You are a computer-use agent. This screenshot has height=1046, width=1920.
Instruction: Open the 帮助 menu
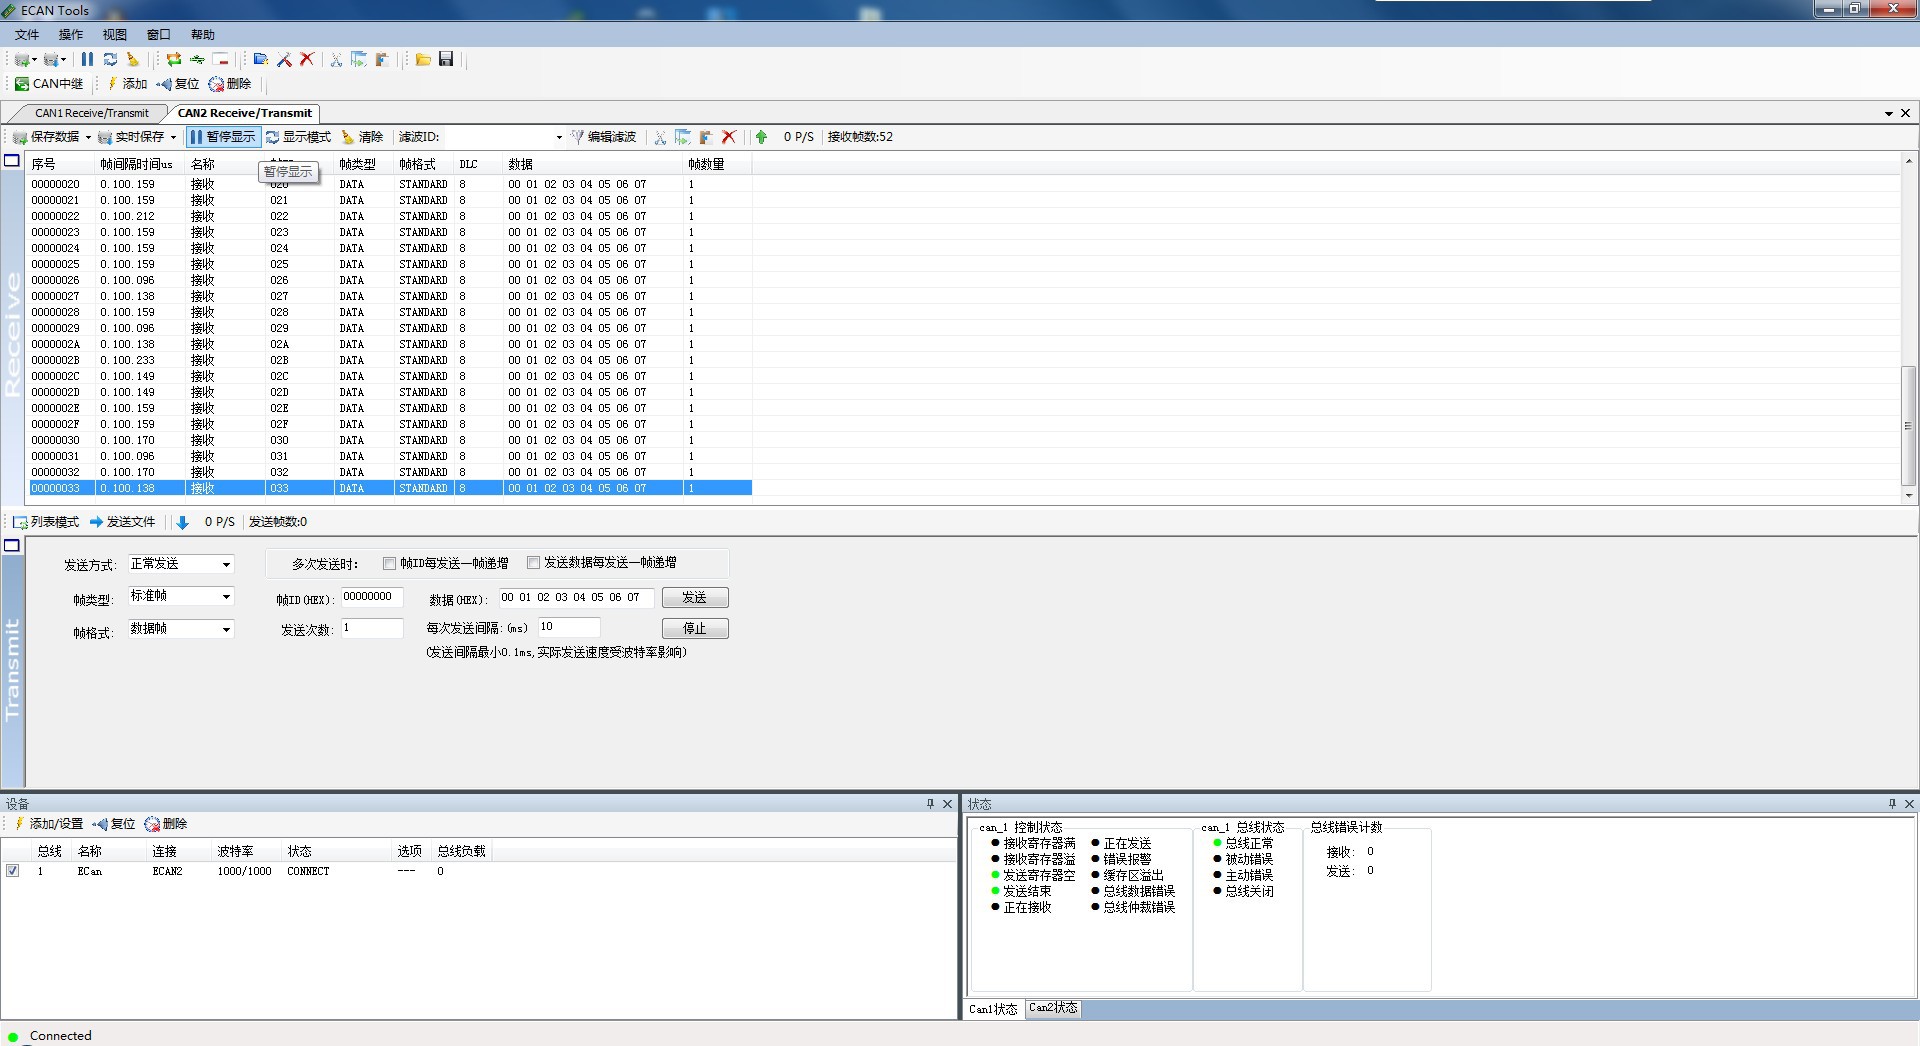point(203,34)
